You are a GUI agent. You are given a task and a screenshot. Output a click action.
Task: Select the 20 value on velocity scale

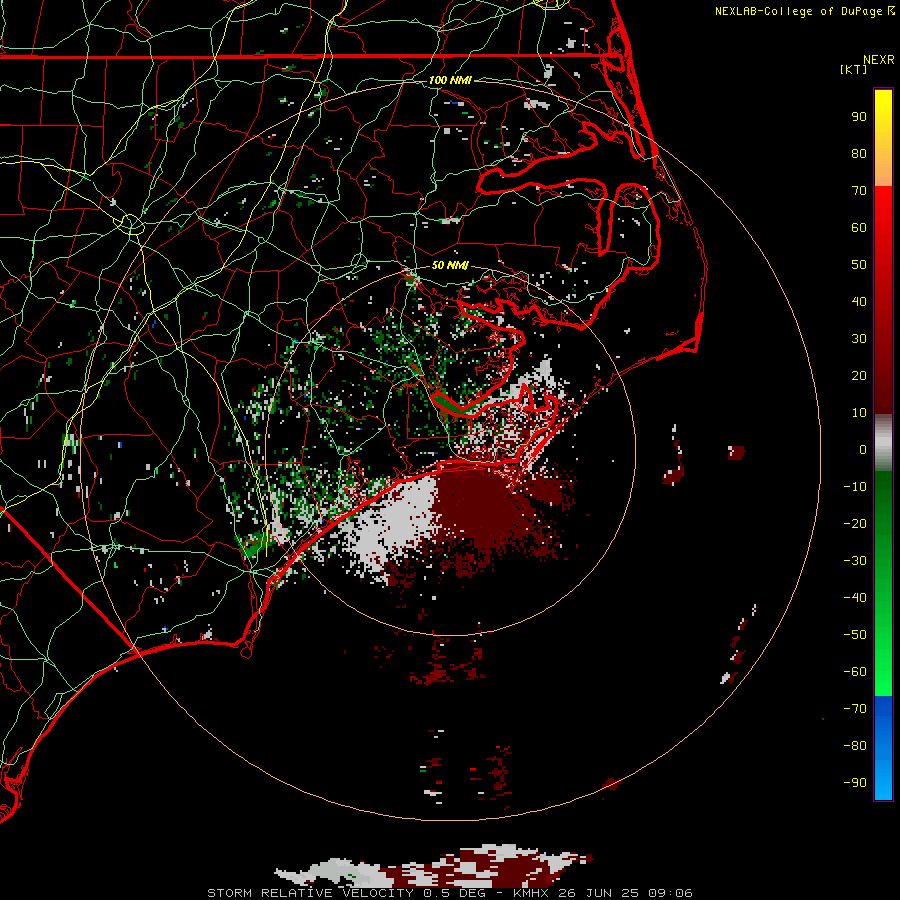click(859, 376)
